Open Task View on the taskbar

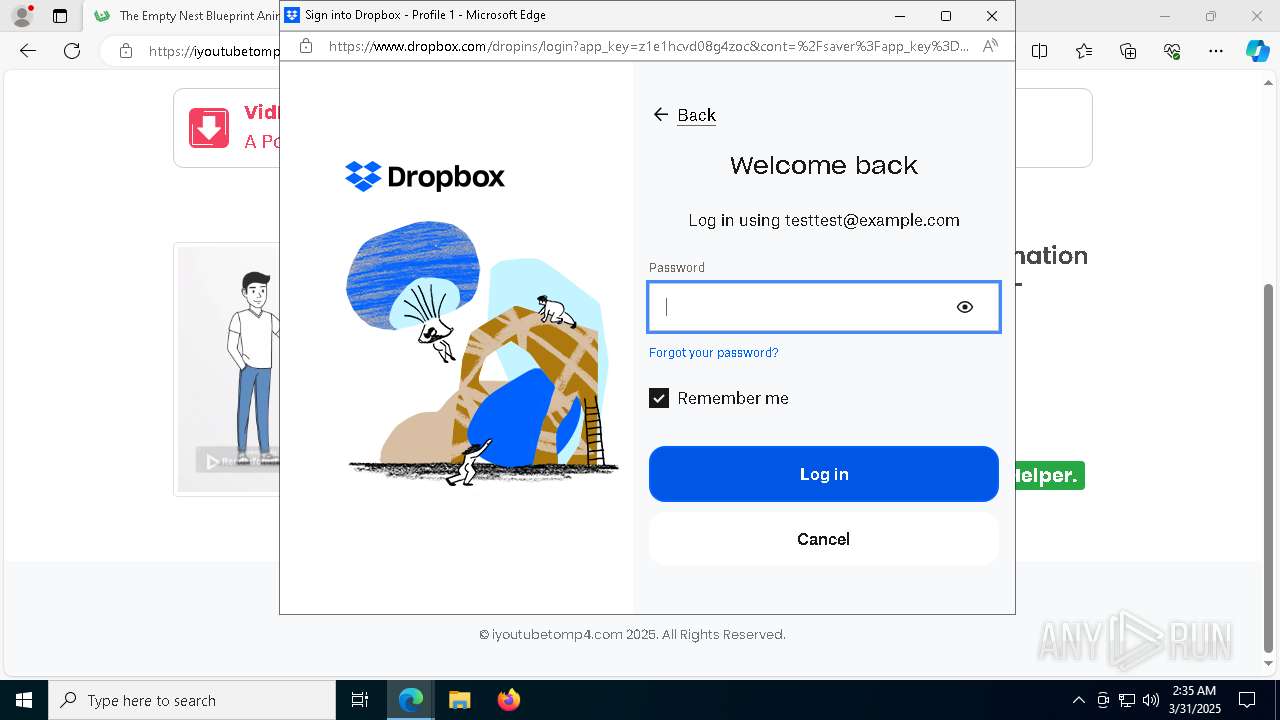pyautogui.click(x=360, y=700)
